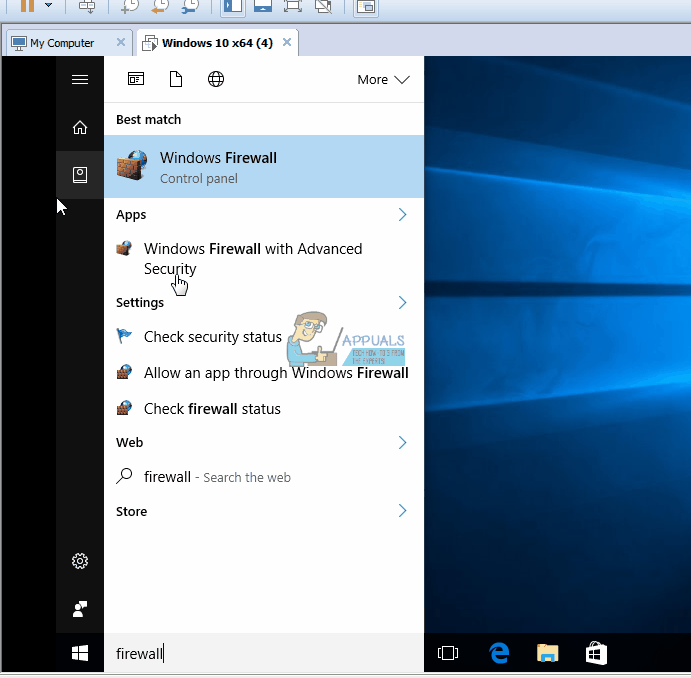Click the Task View taskbar icon
Image resolution: width=691 pixels, height=678 pixels.
[448, 654]
